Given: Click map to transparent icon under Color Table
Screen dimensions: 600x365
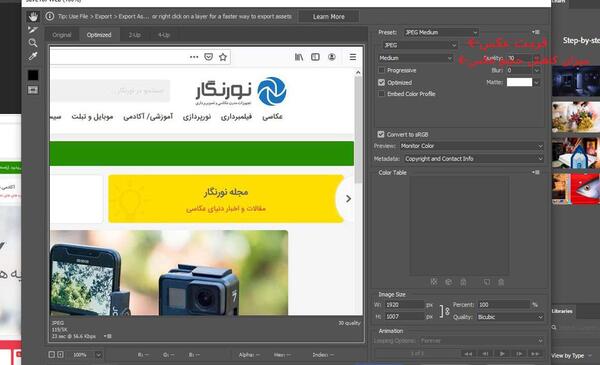Looking at the screenshot, I should click(x=434, y=282).
